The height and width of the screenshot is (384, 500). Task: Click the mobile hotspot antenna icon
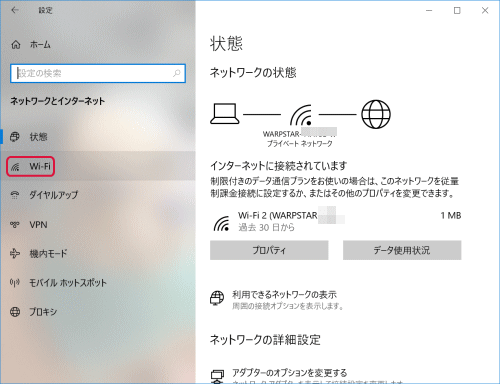coord(15,283)
